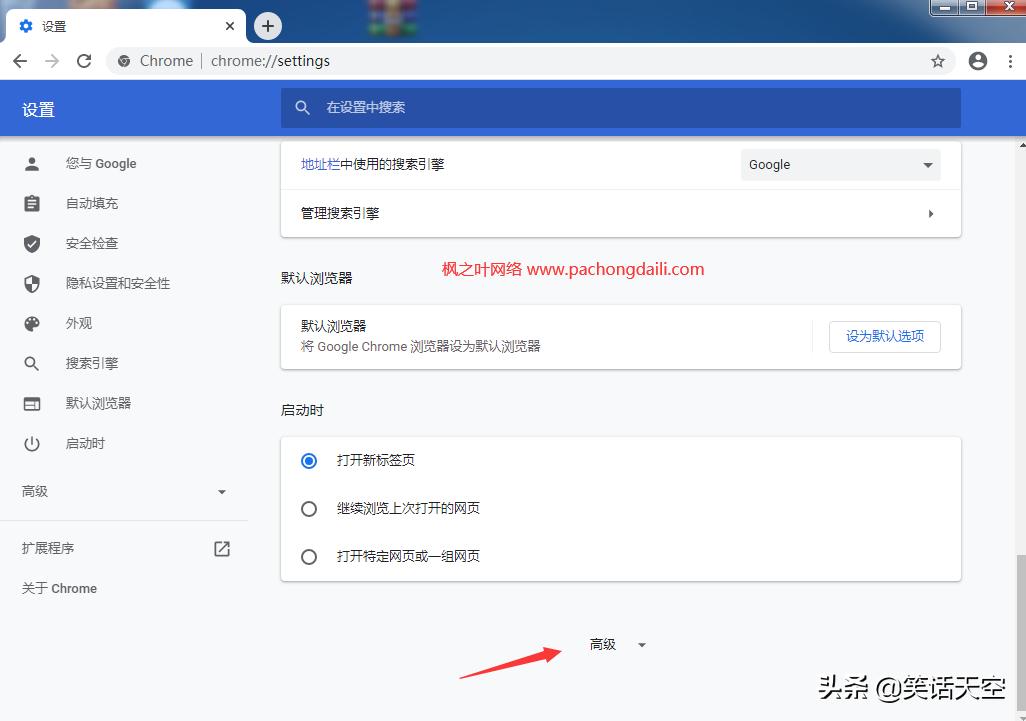This screenshot has width=1026, height=721.
Task: Select 打开新标签页 startup option
Action: 309,460
